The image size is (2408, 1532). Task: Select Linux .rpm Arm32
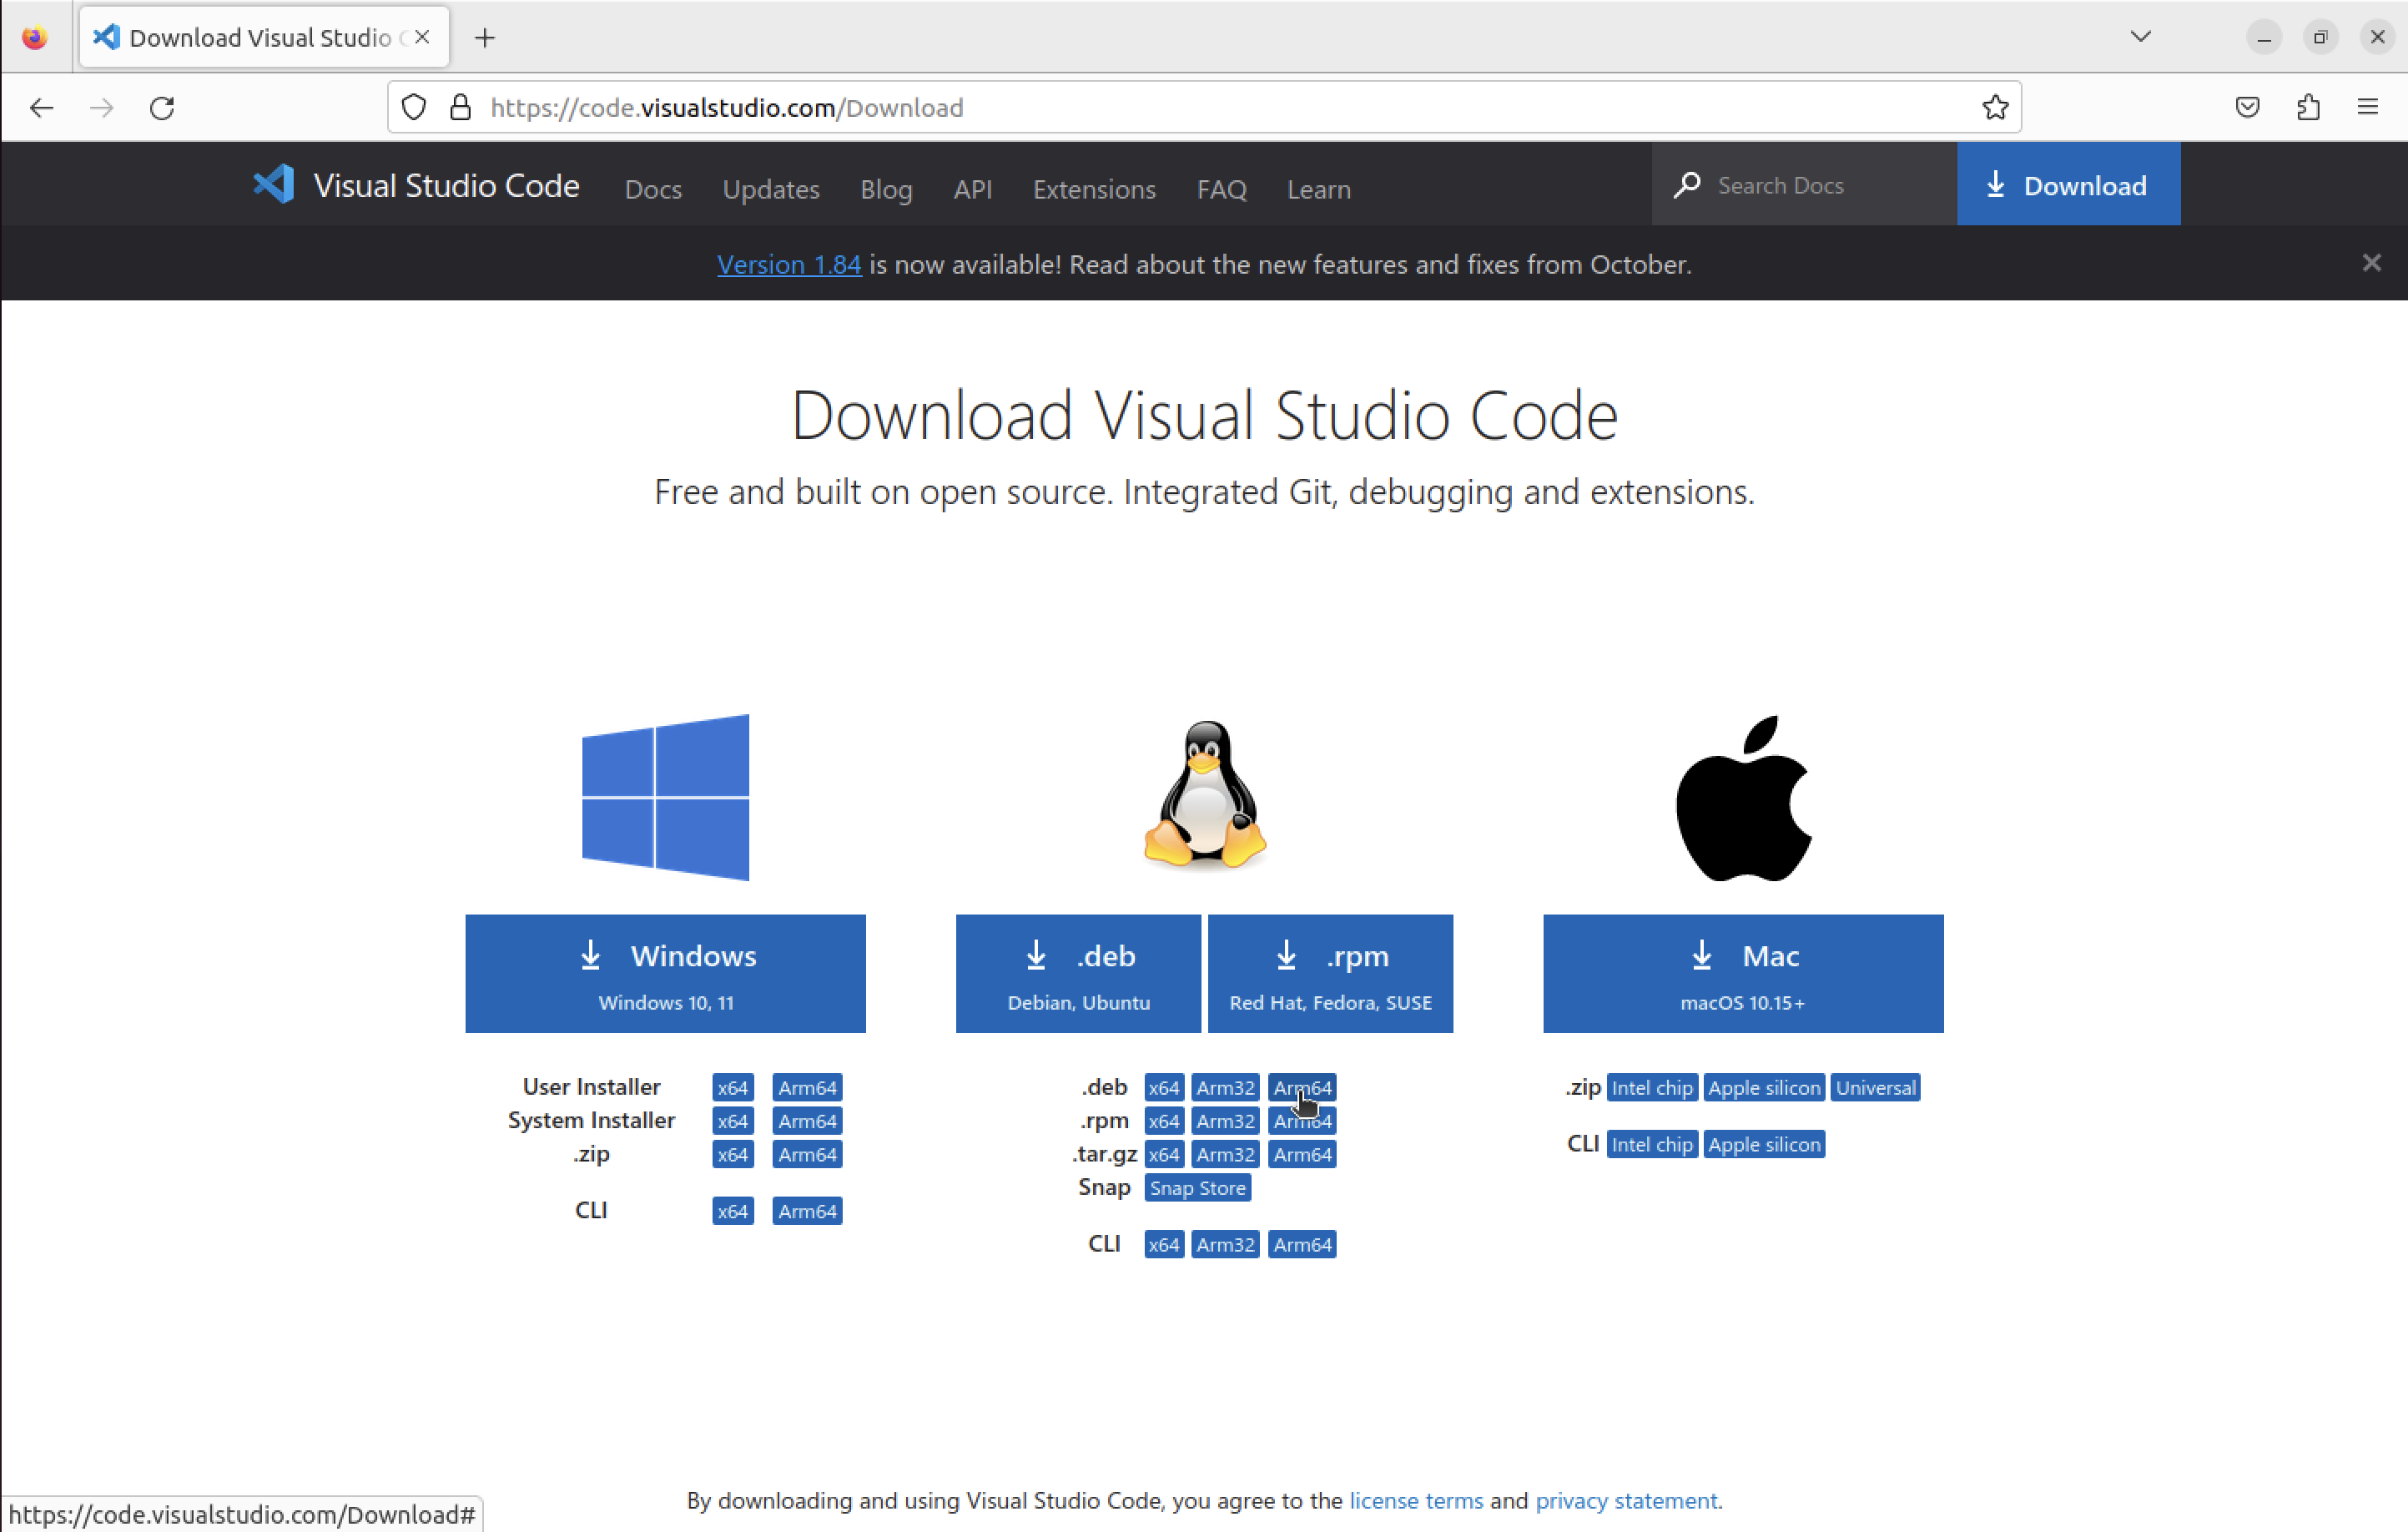pos(1225,1121)
